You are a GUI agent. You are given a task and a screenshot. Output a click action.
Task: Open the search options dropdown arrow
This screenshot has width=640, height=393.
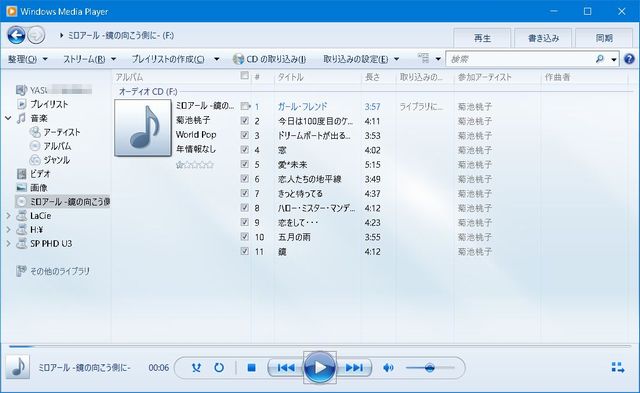(x=613, y=60)
